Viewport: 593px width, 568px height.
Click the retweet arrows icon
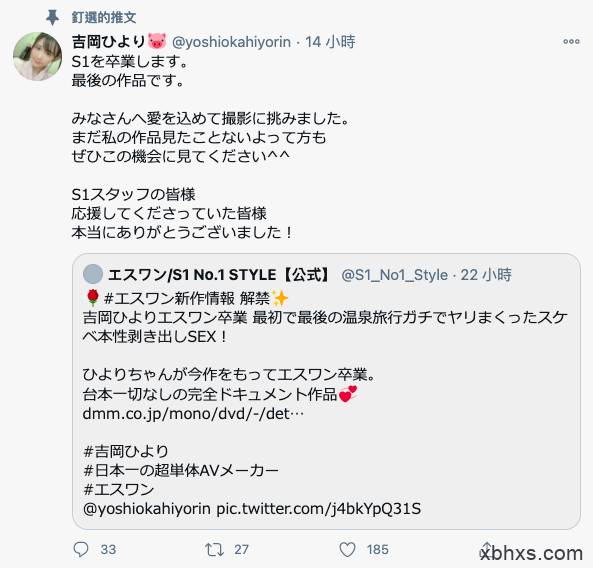[214, 549]
